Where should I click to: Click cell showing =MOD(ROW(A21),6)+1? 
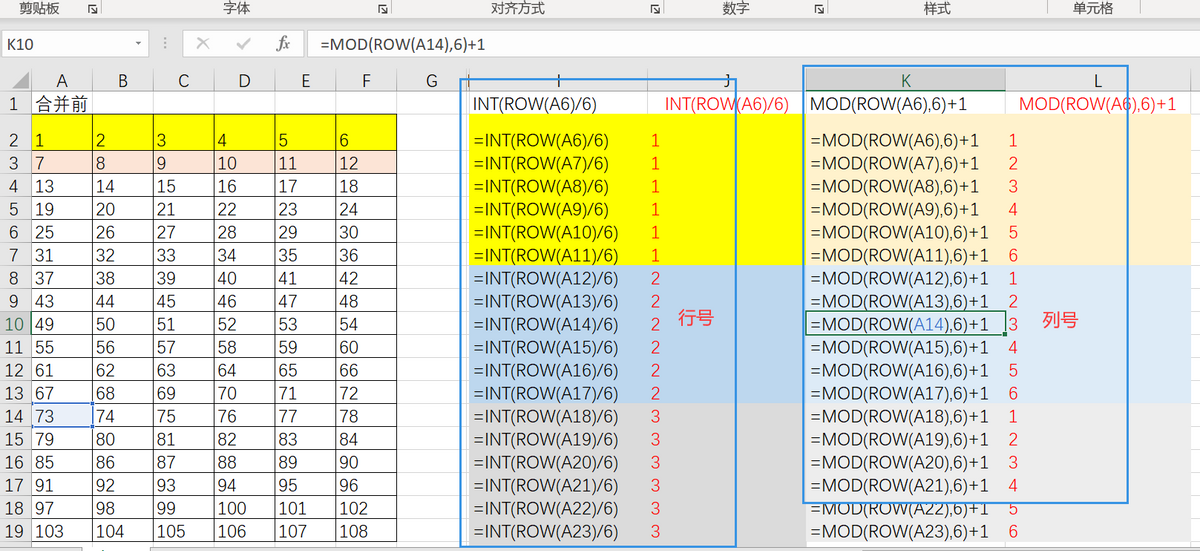pyautogui.click(x=906, y=485)
